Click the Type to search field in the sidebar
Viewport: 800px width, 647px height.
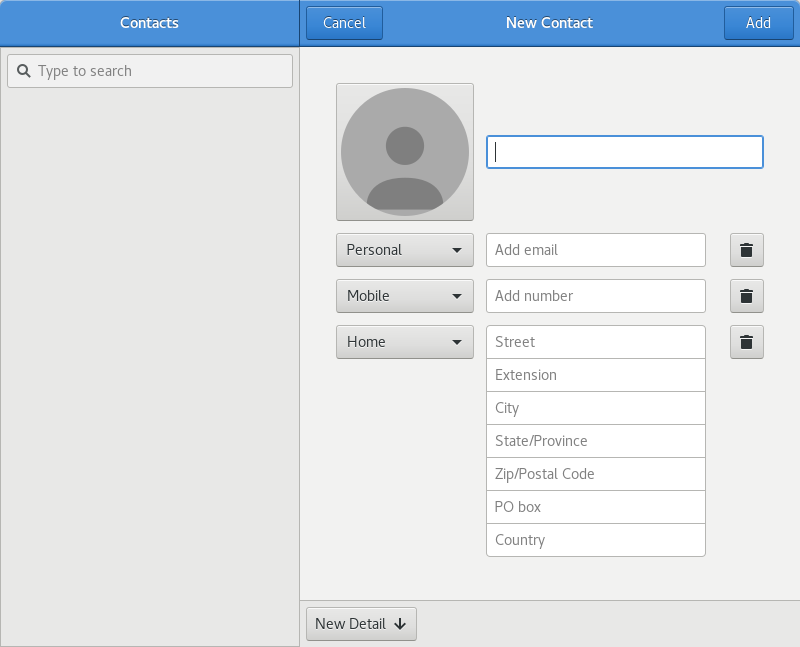(149, 71)
